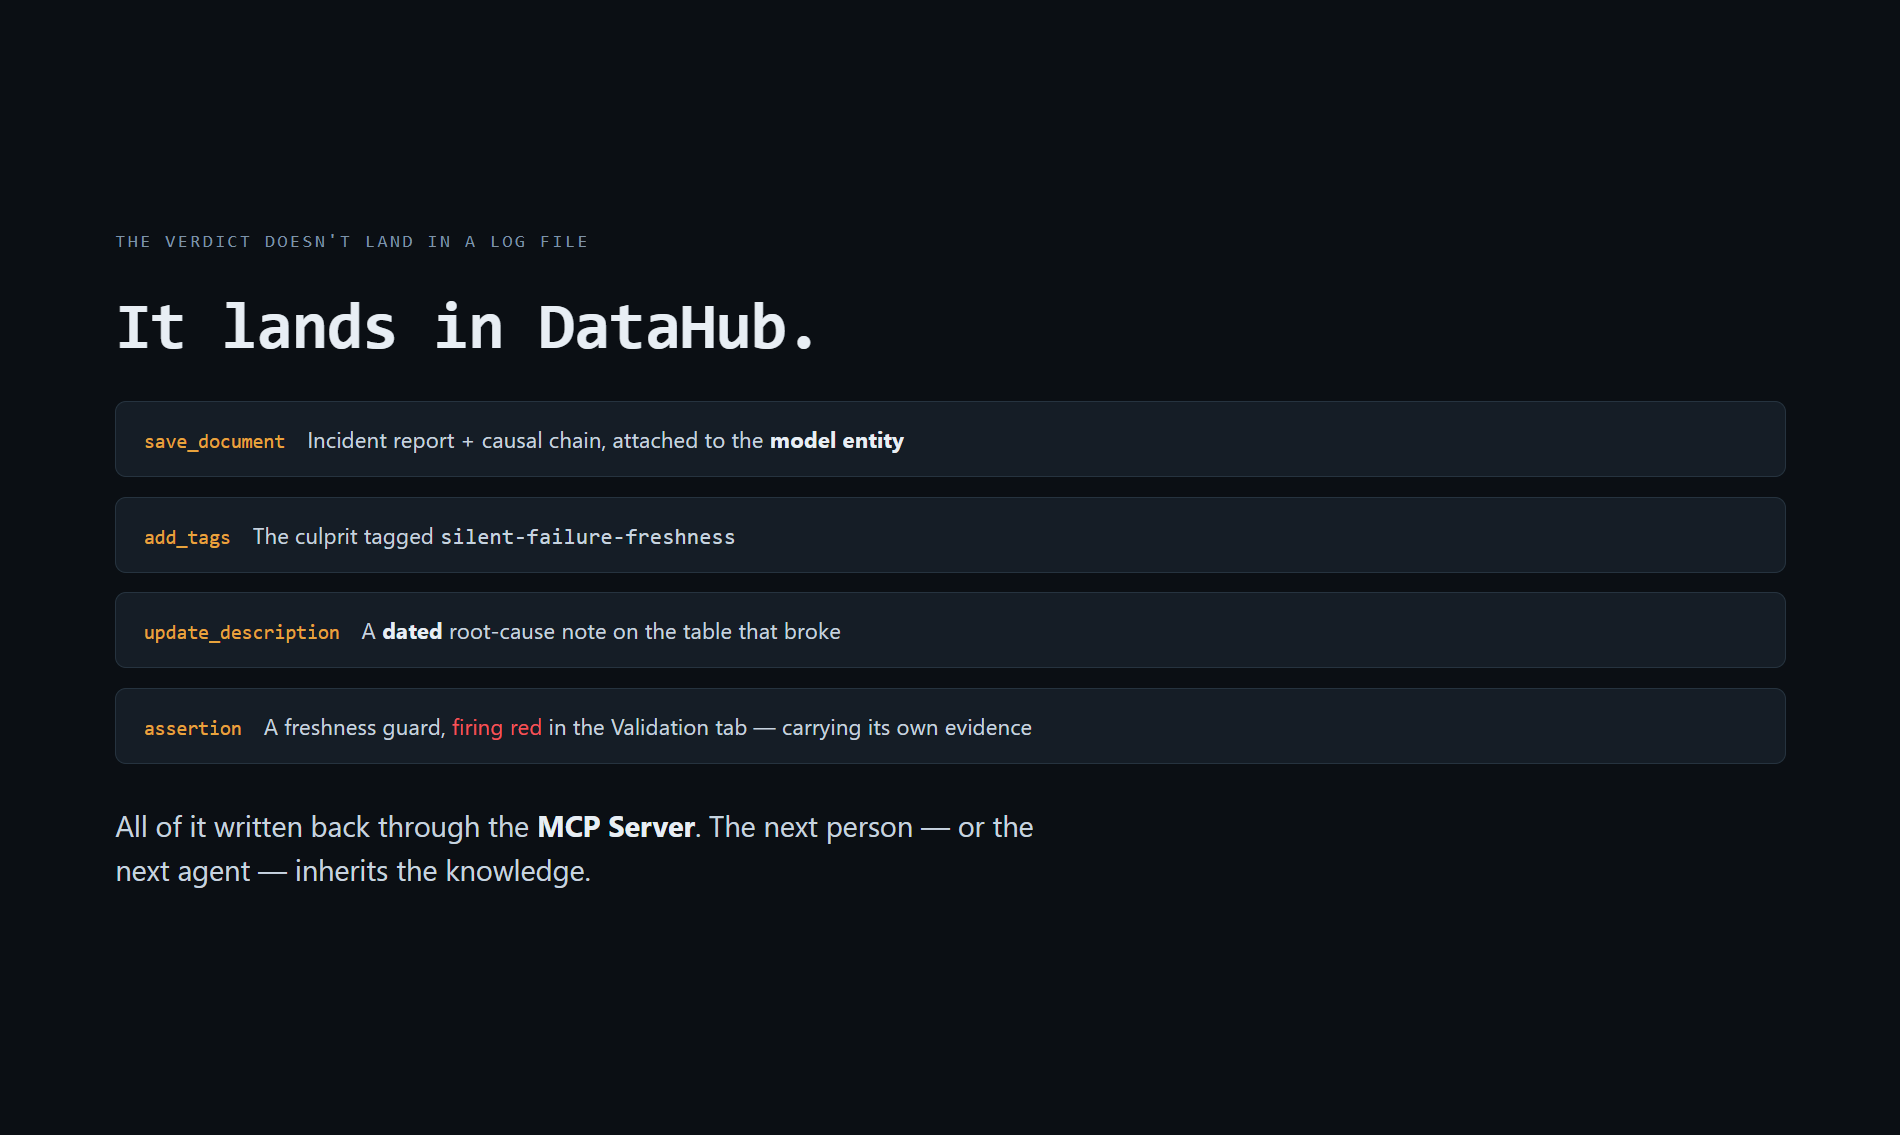This screenshot has width=1900, height=1135.
Task: Click "carrying its own evidence" phrase
Action: click(907, 727)
